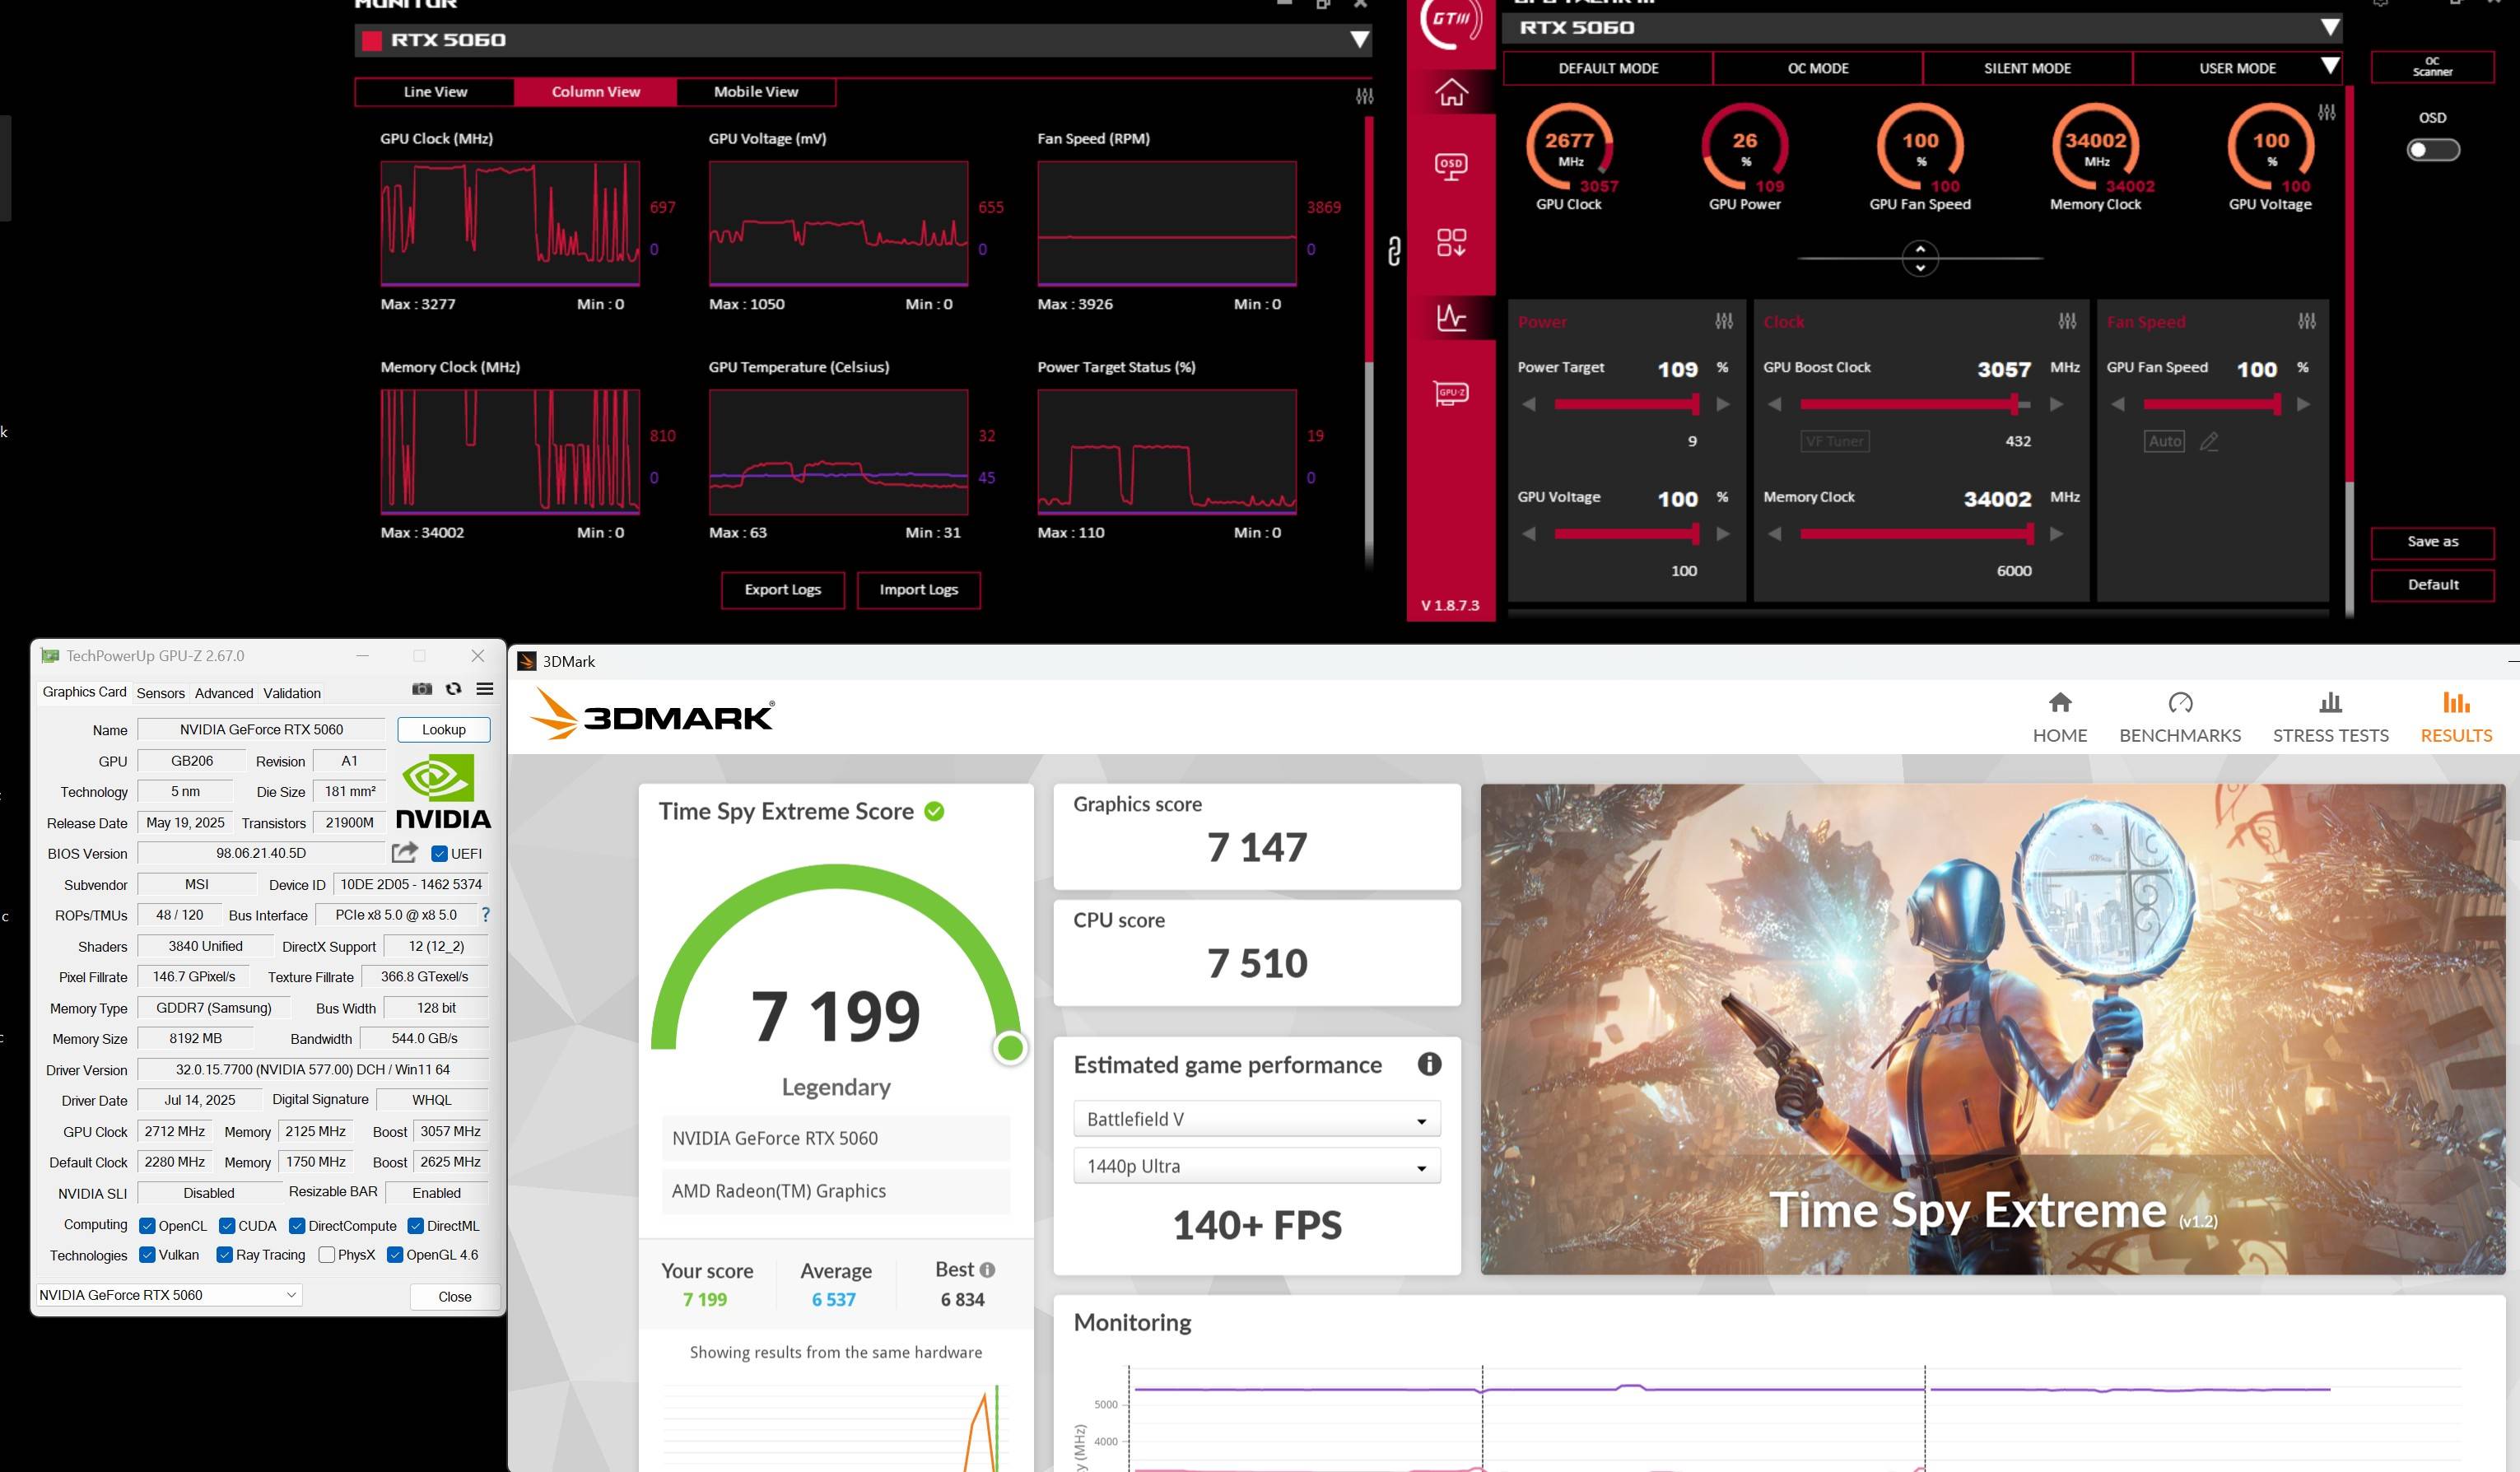Select DEFAULT MODE profile
Screen dimensions: 2520x1472
pyautogui.click(x=1608, y=68)
